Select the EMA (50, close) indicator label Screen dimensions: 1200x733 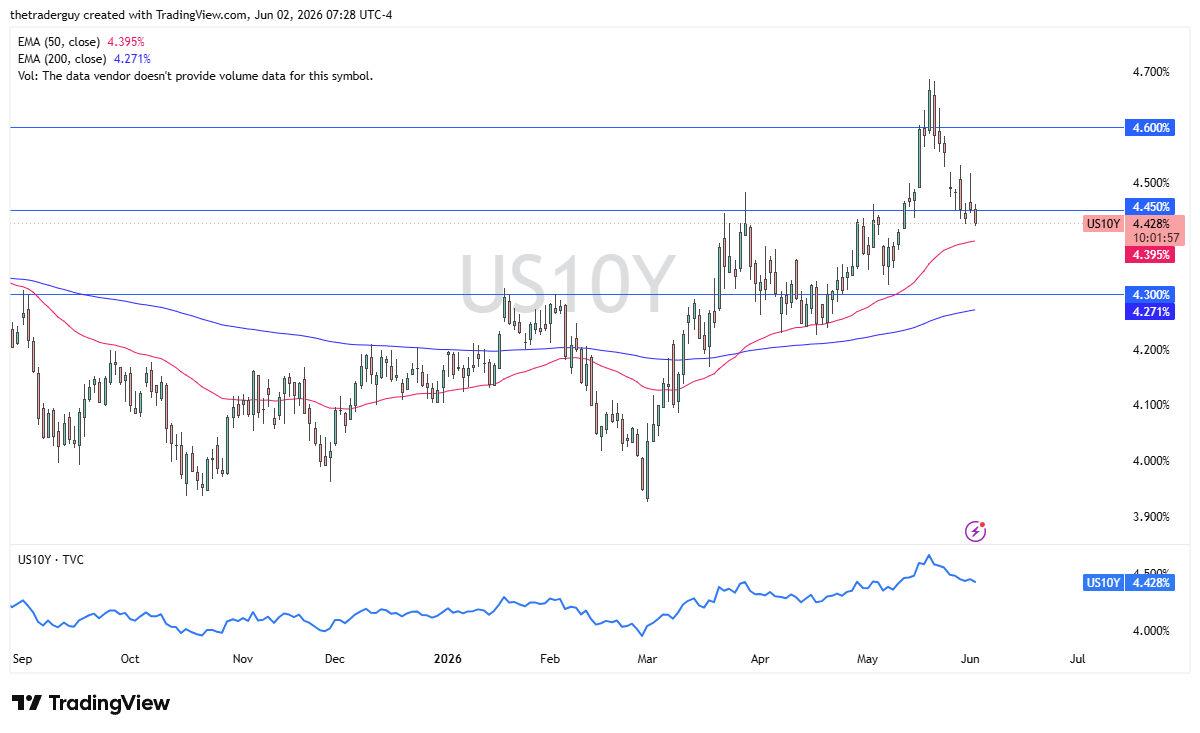pos(61,42)
